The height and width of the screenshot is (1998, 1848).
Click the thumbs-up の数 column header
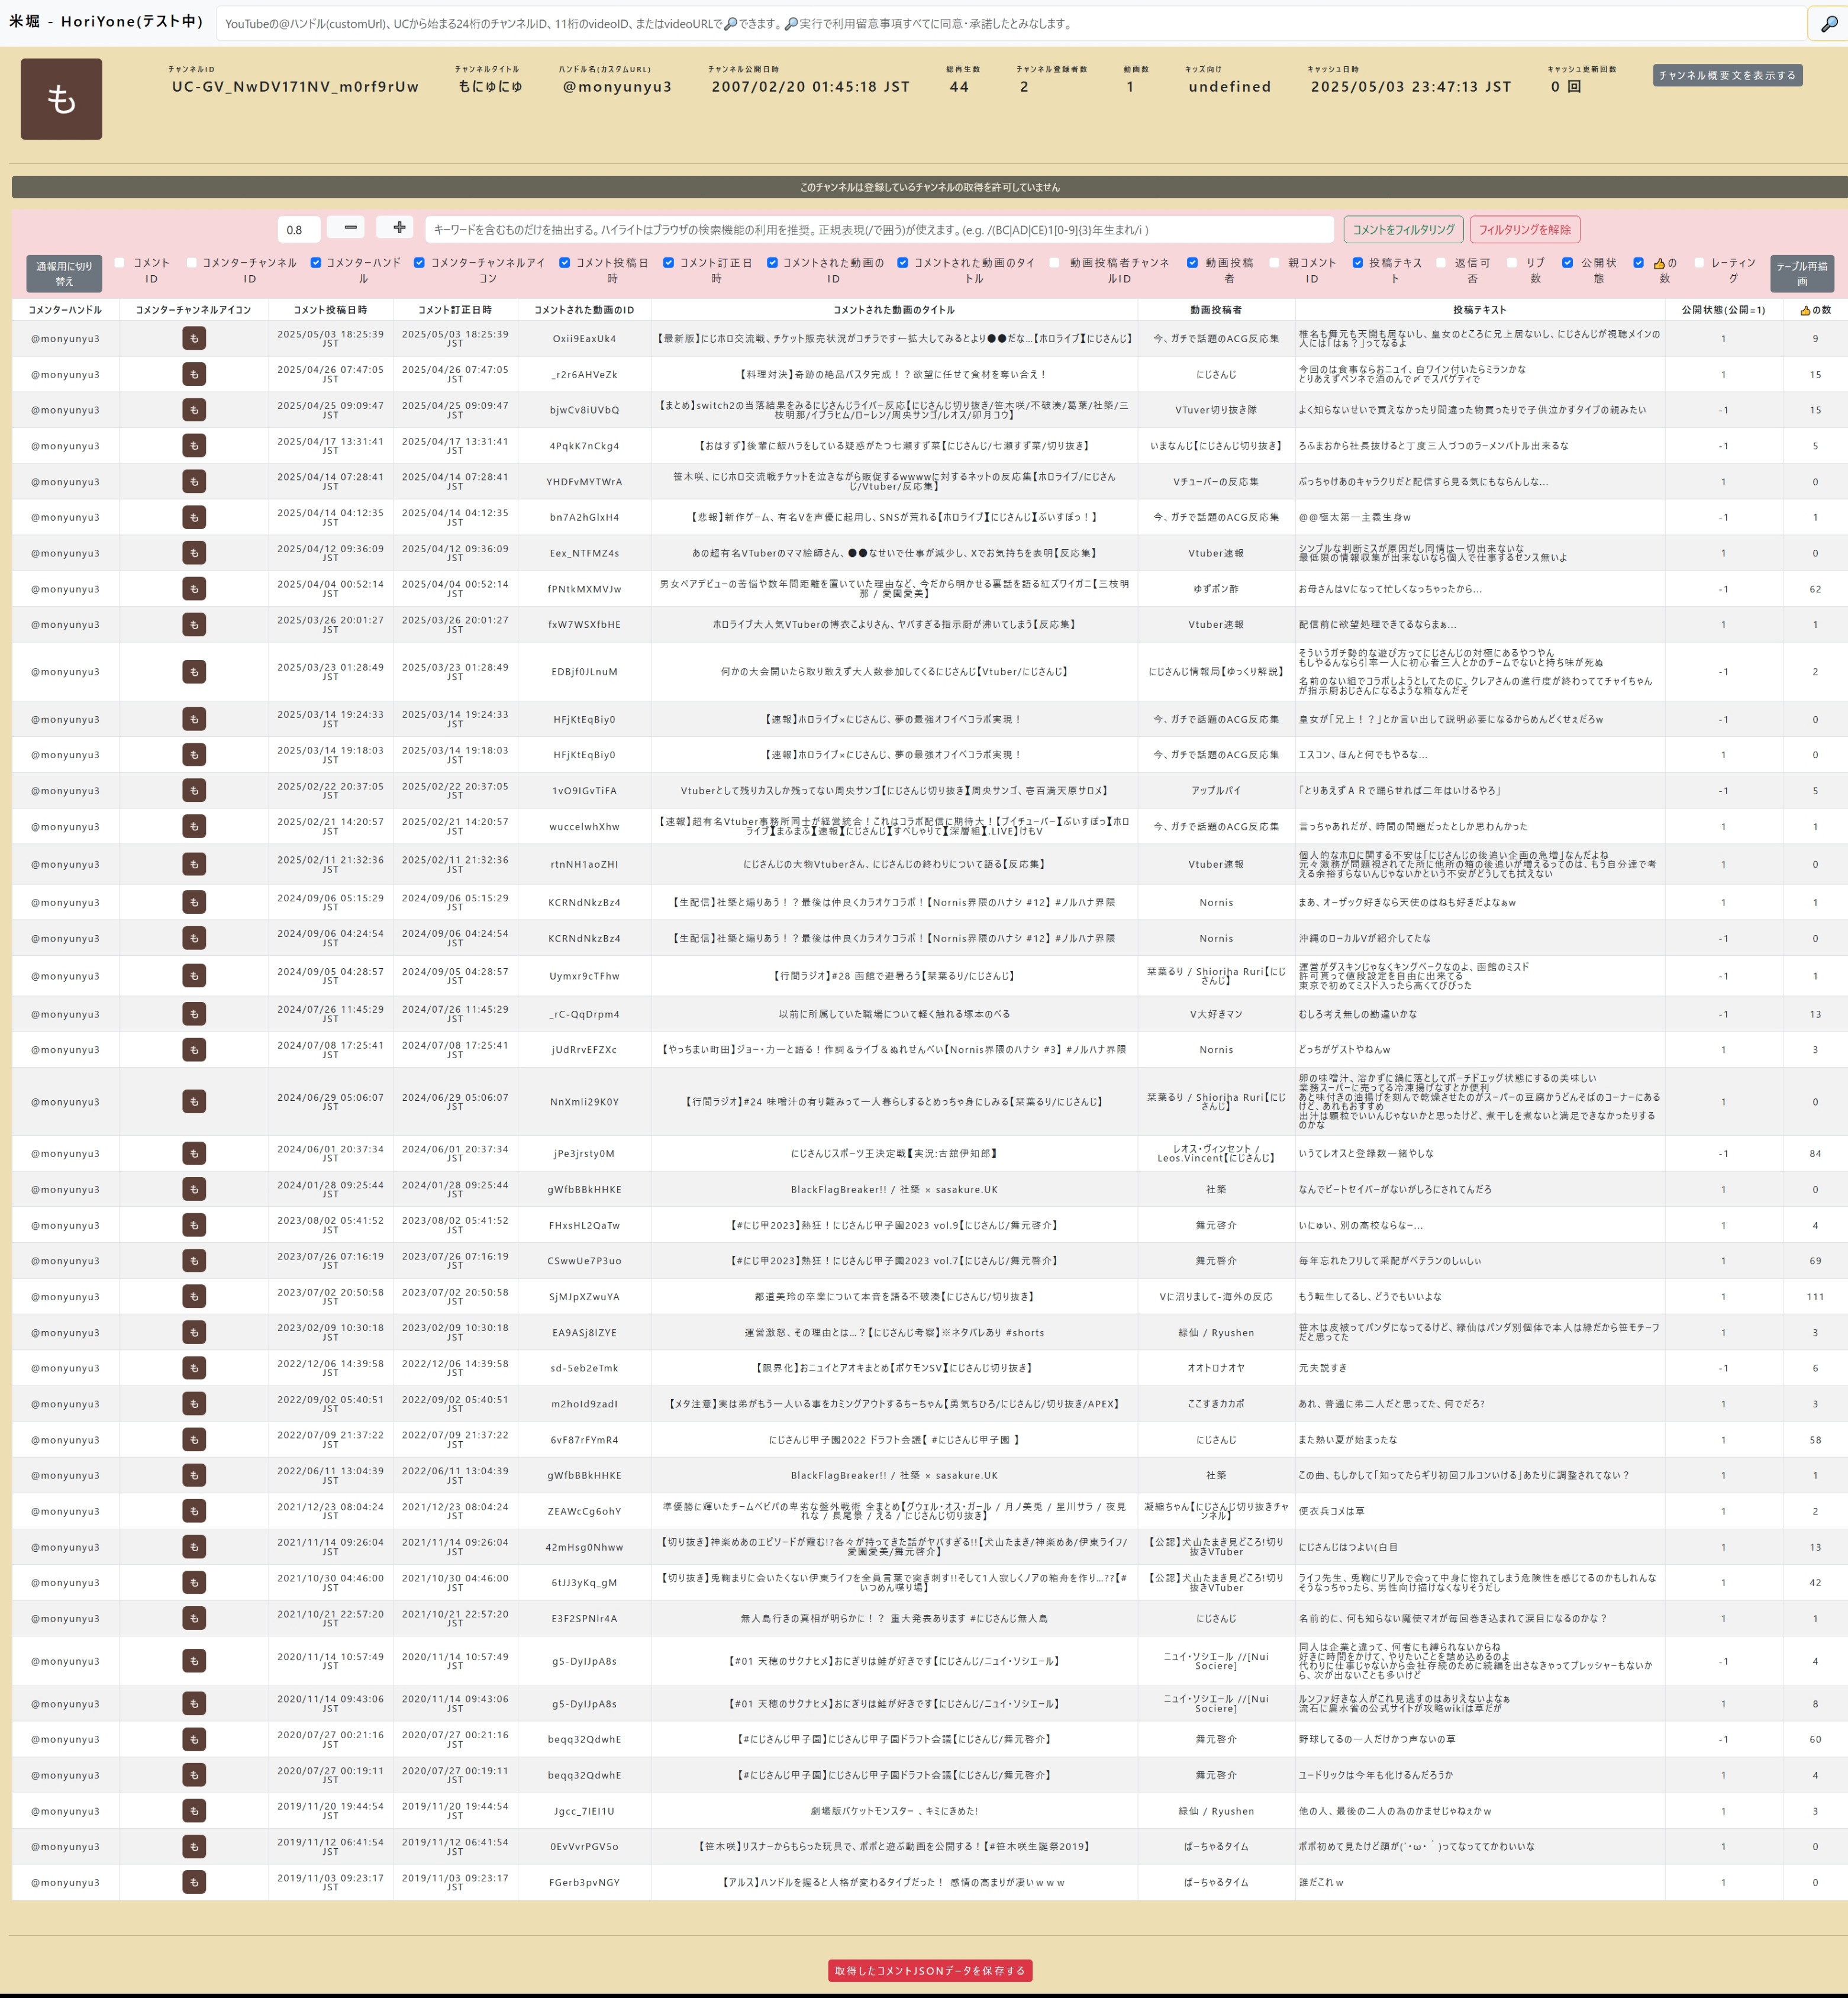[x=1815, y=310]
